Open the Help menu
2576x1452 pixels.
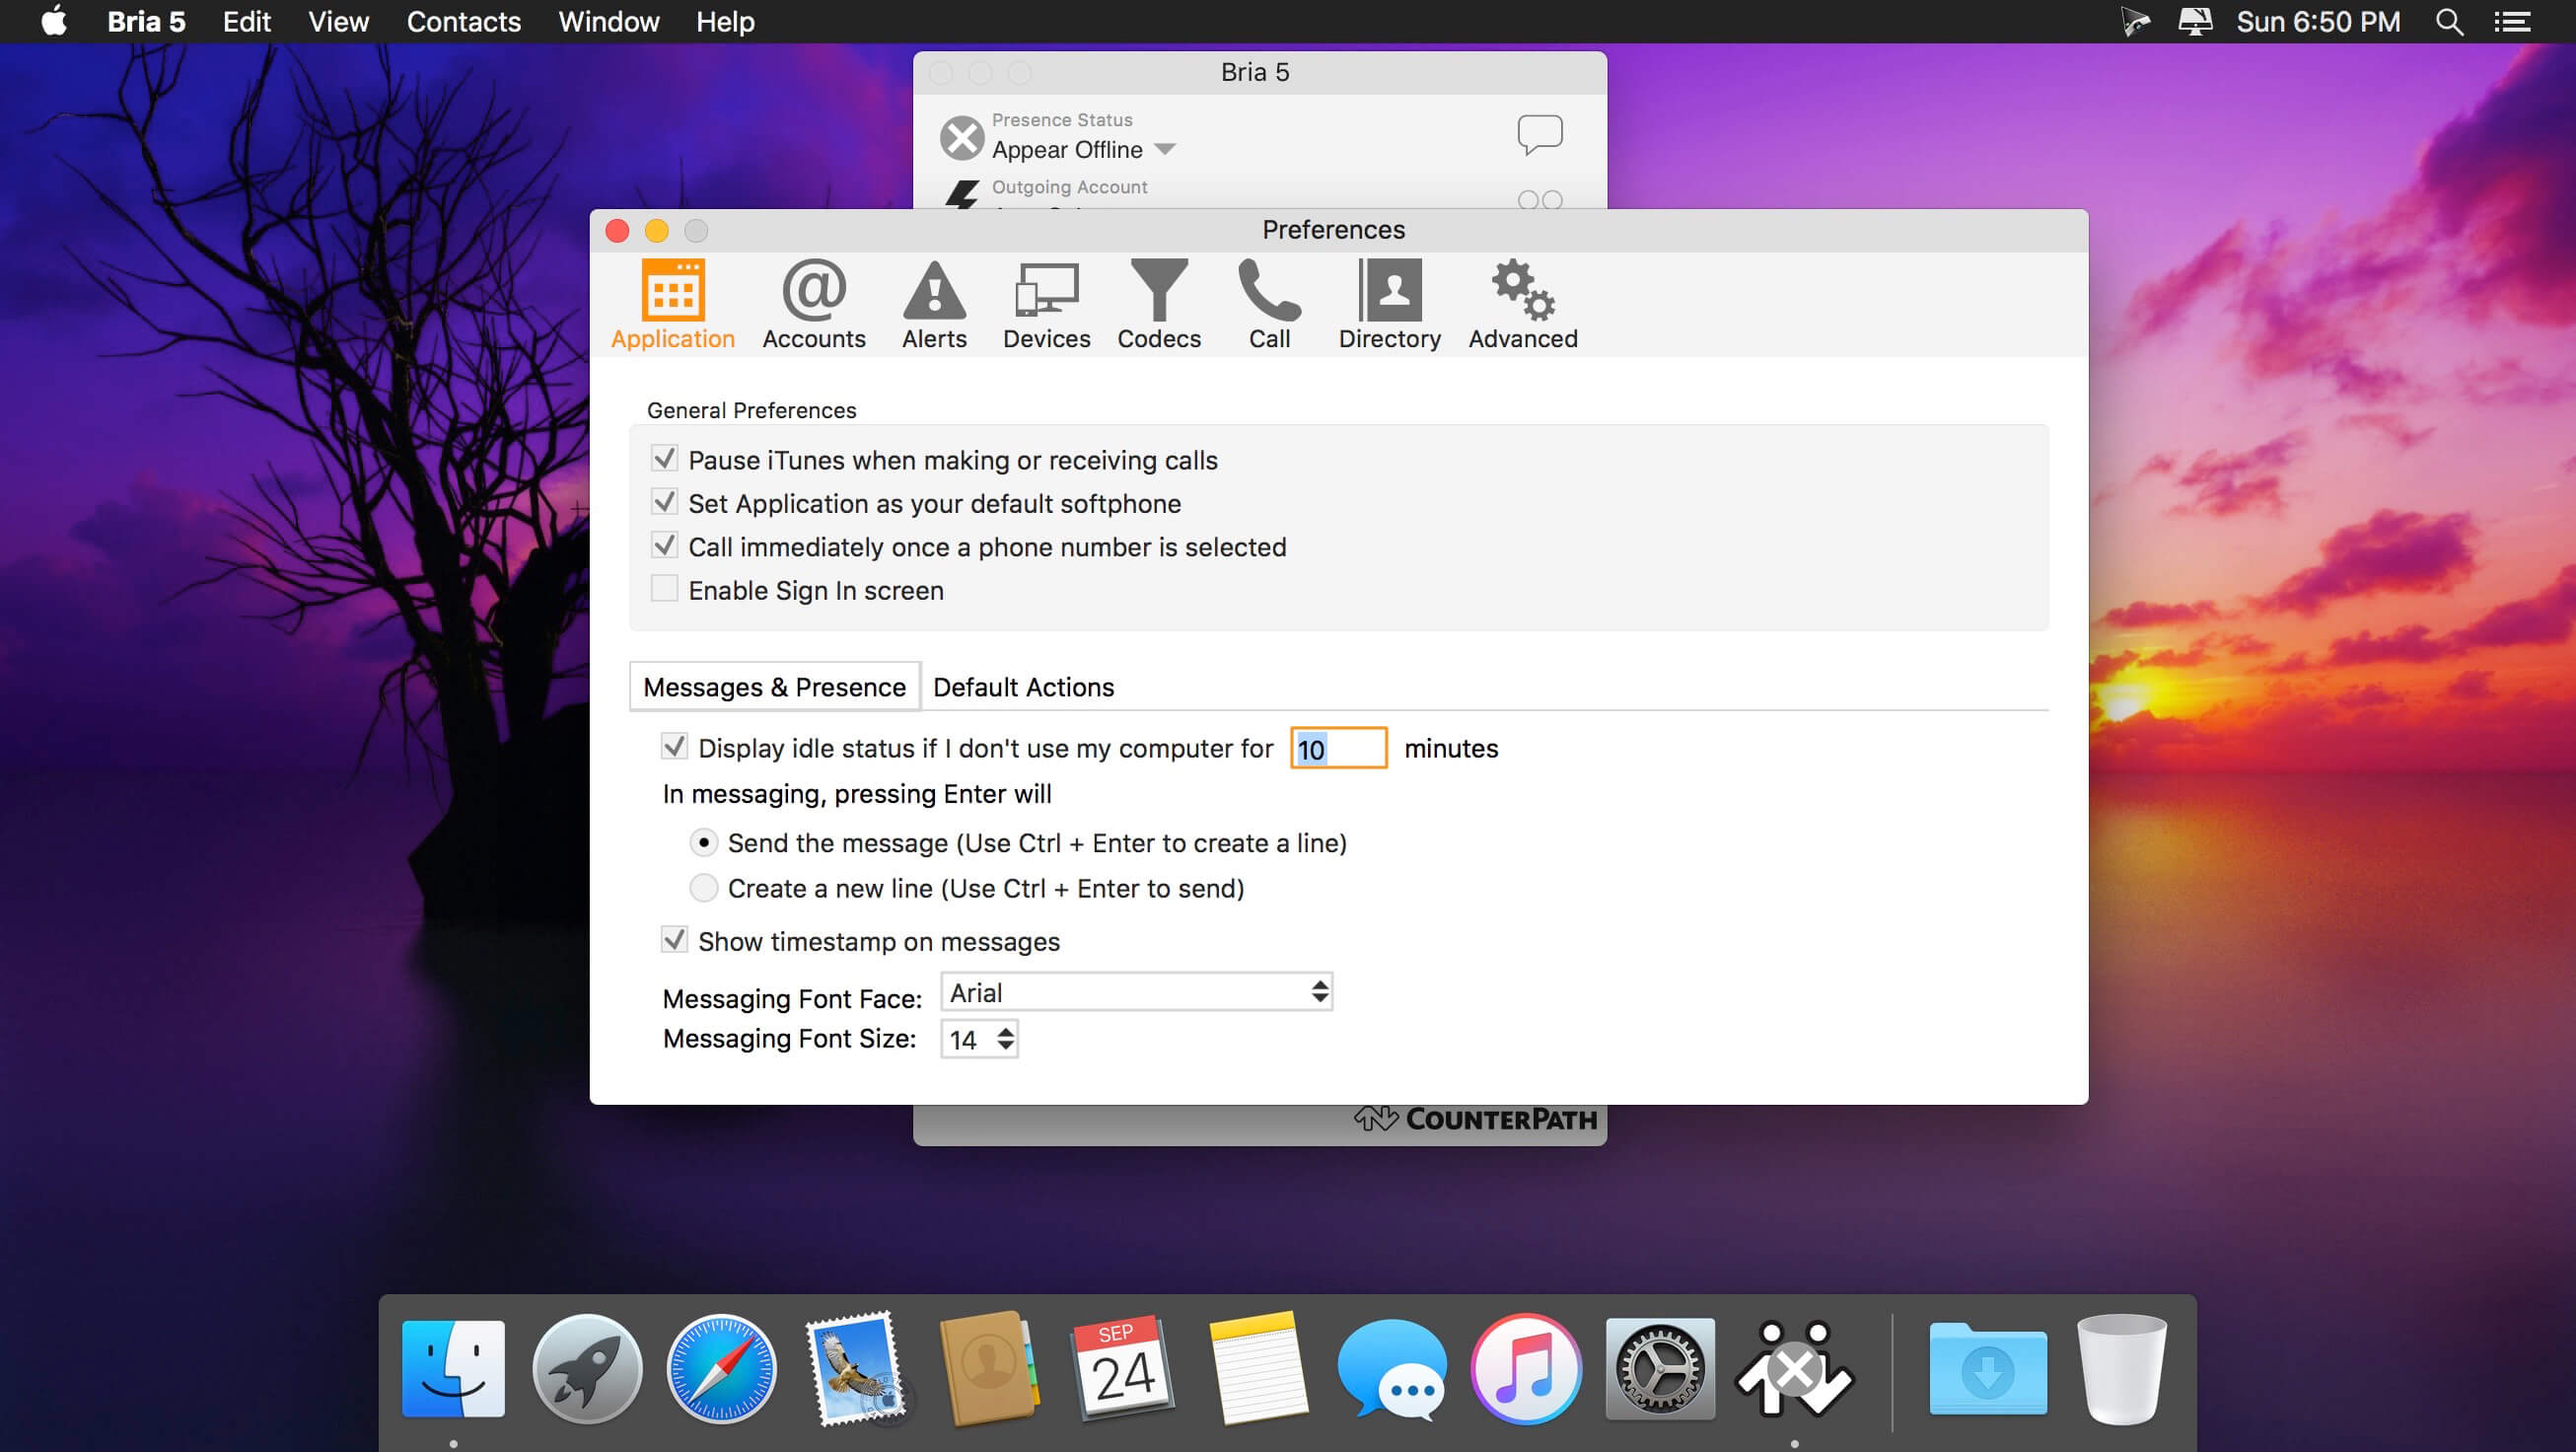[725, 21]
